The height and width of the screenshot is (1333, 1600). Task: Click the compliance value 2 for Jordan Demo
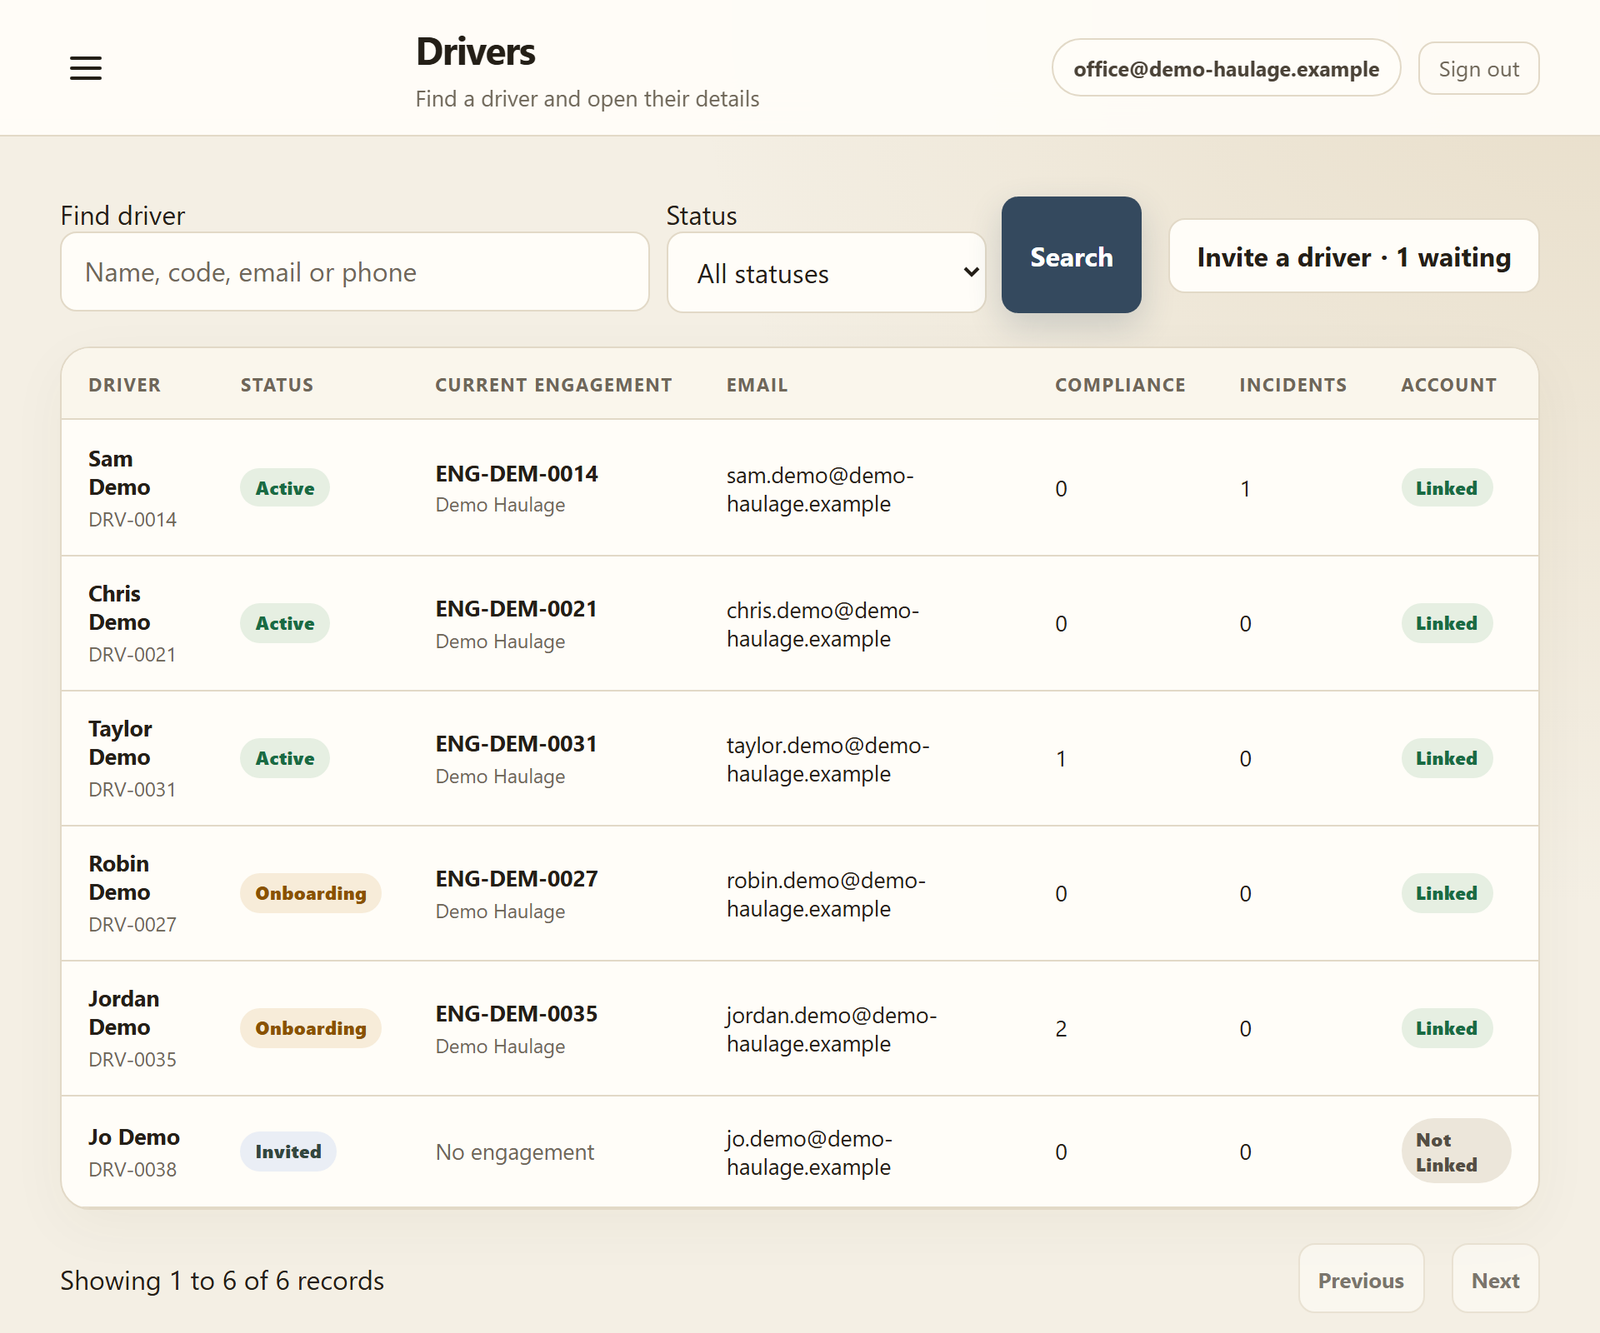coord(1061,1029)
